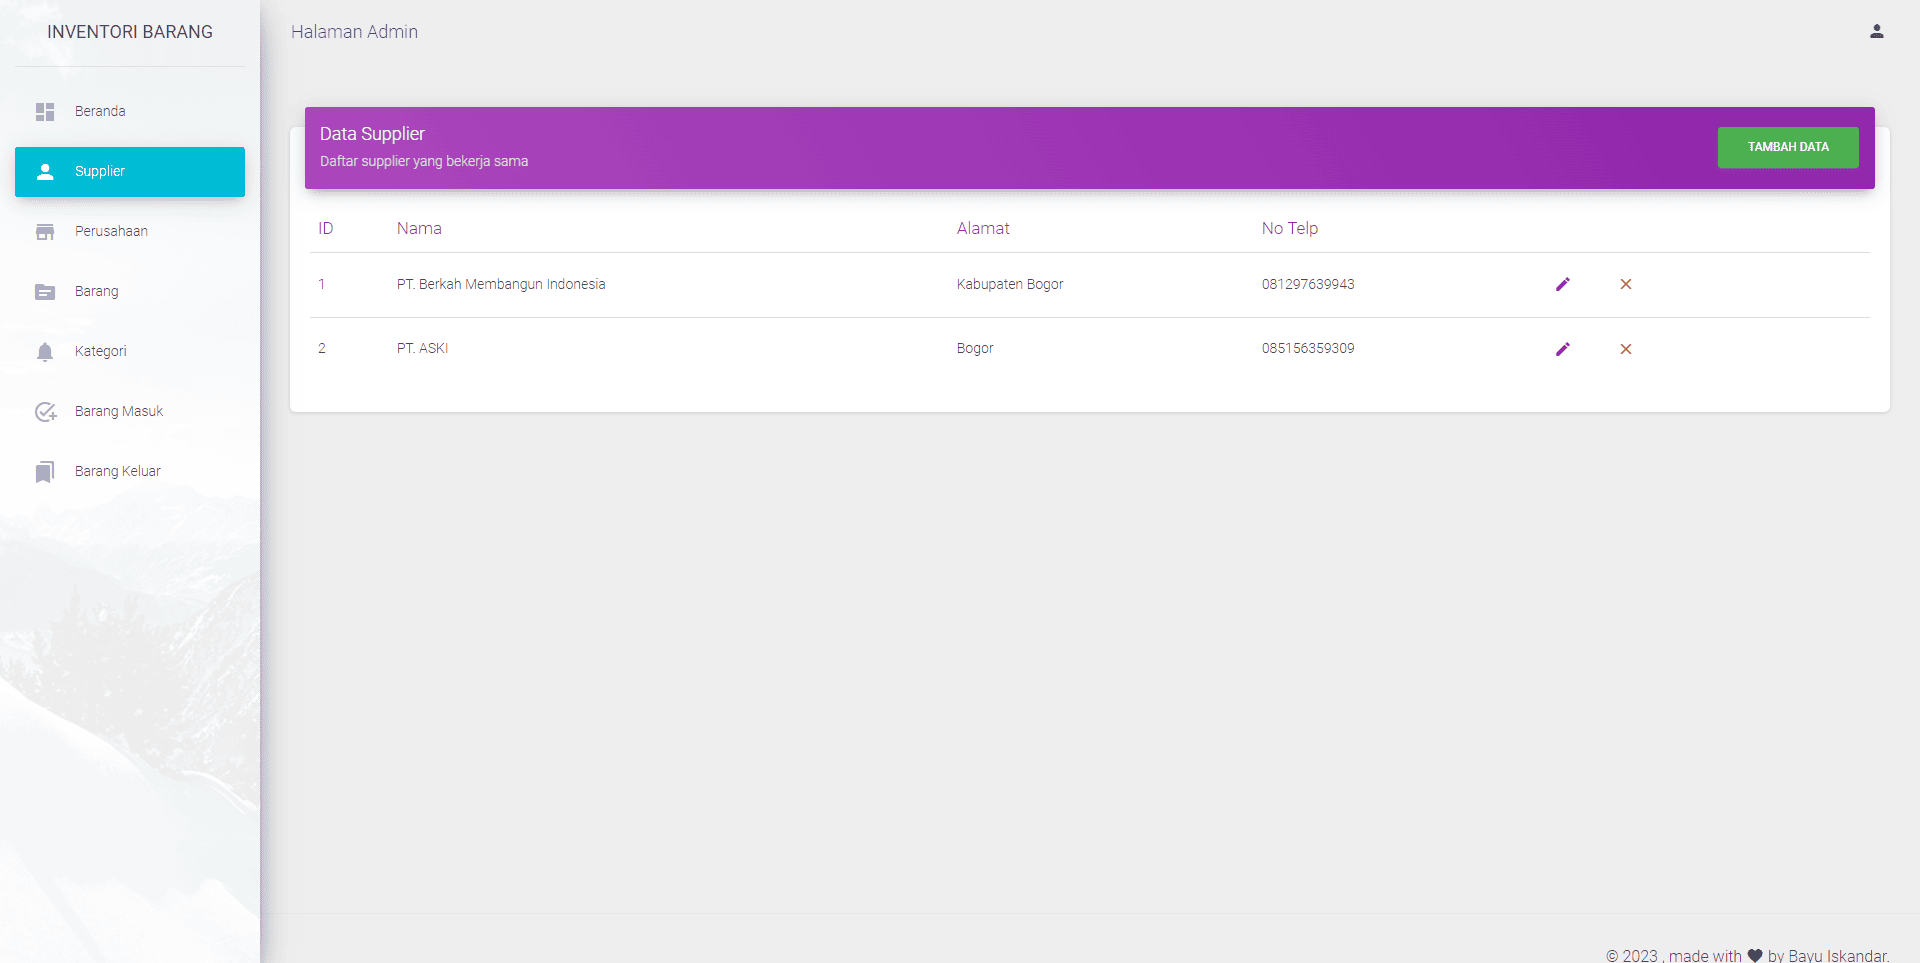Click the name PT. ASKI
This screenshot has width=1920, height=963.
pyautogui.click(x=422, y=348)
